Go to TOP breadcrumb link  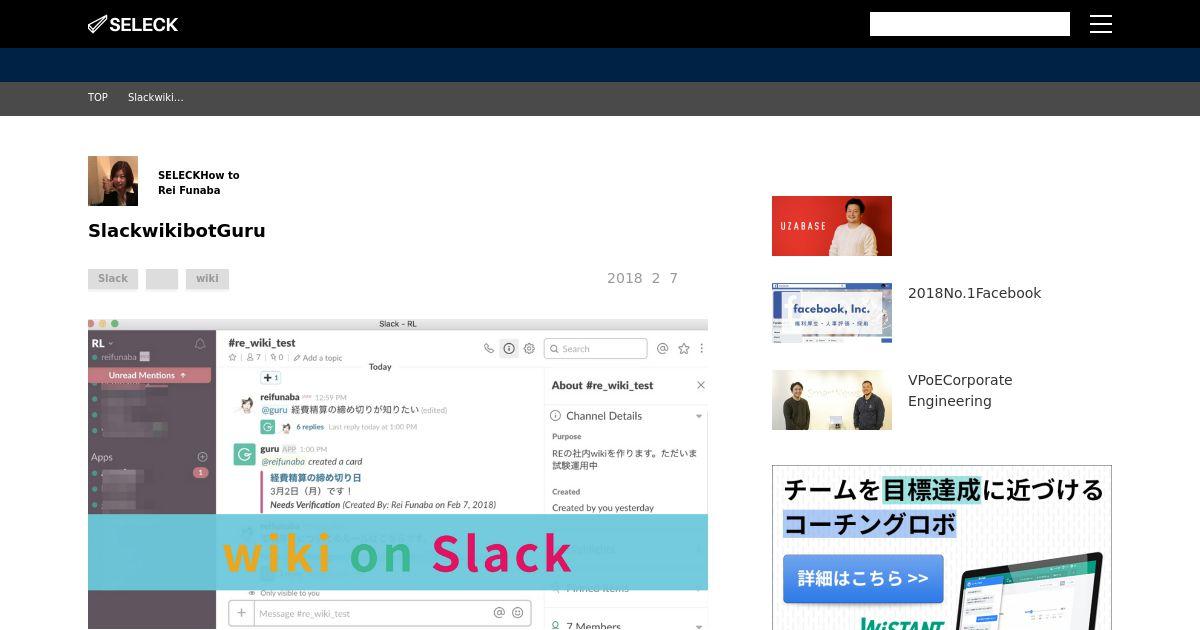(98, 97)
